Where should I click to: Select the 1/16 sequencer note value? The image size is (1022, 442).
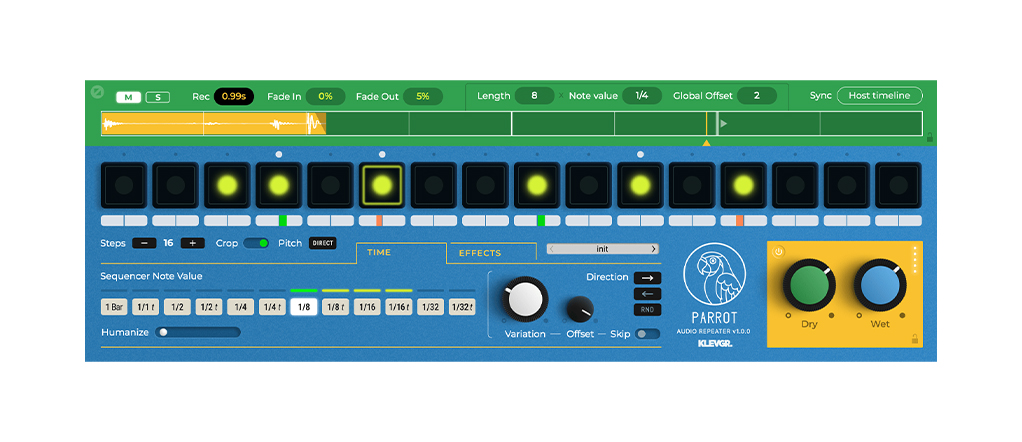point(367,307)
